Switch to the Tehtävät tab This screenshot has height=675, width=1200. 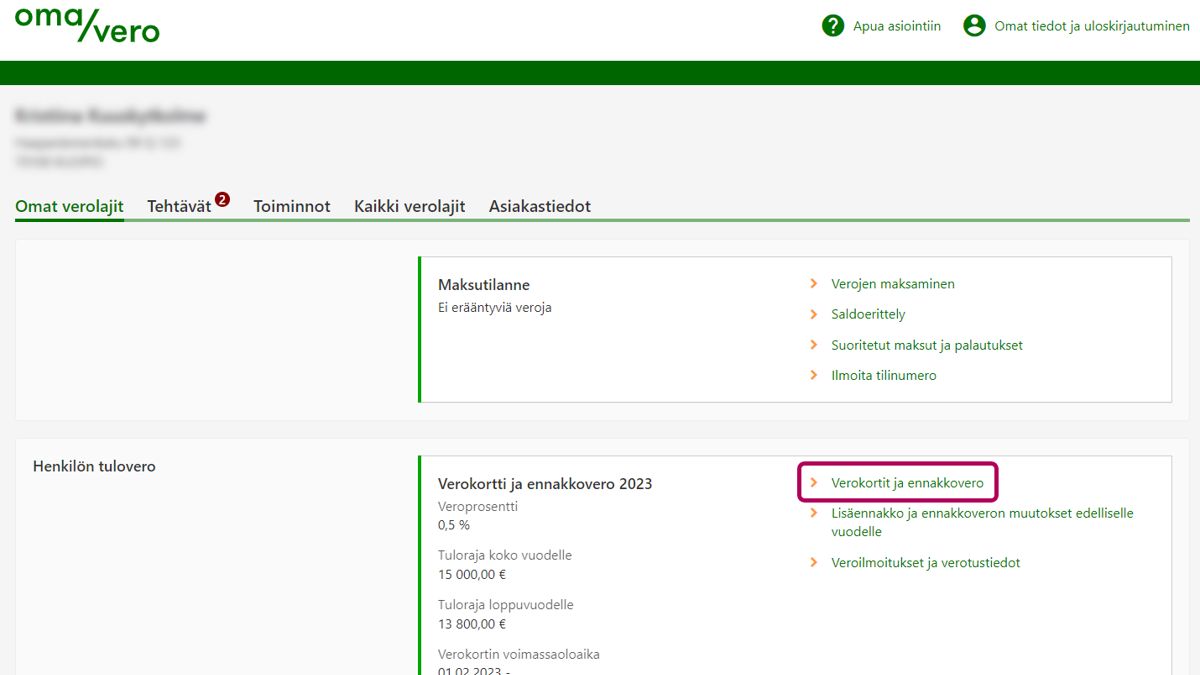(179, 206)
